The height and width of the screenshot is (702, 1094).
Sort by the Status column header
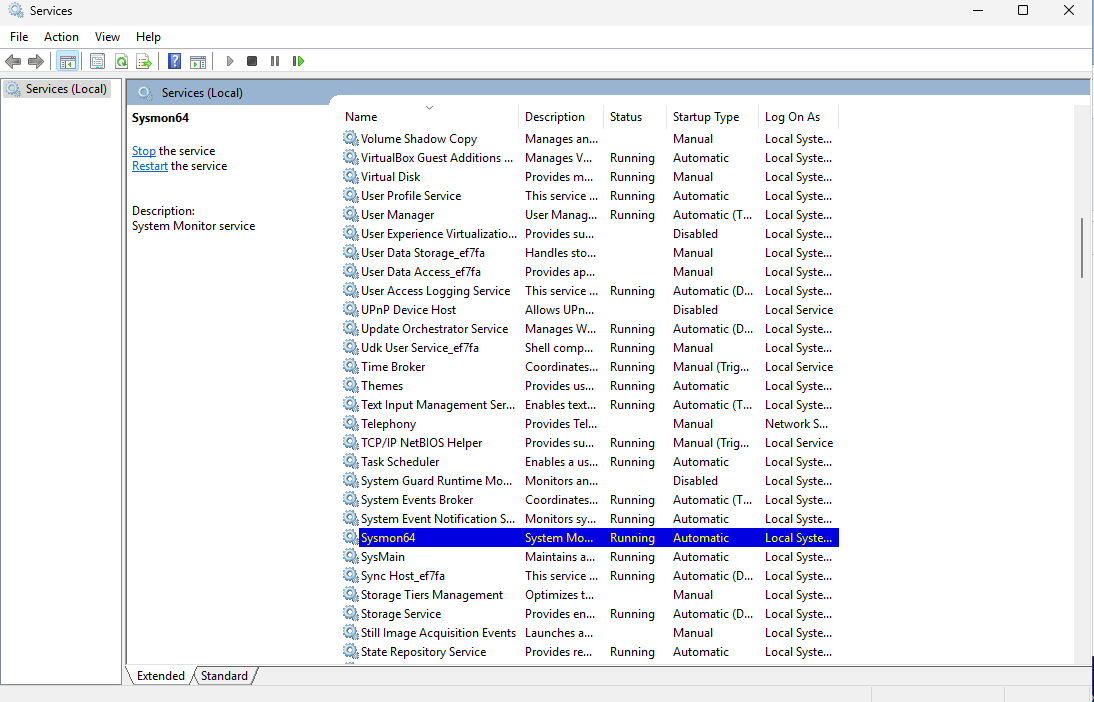click(626, 117)
